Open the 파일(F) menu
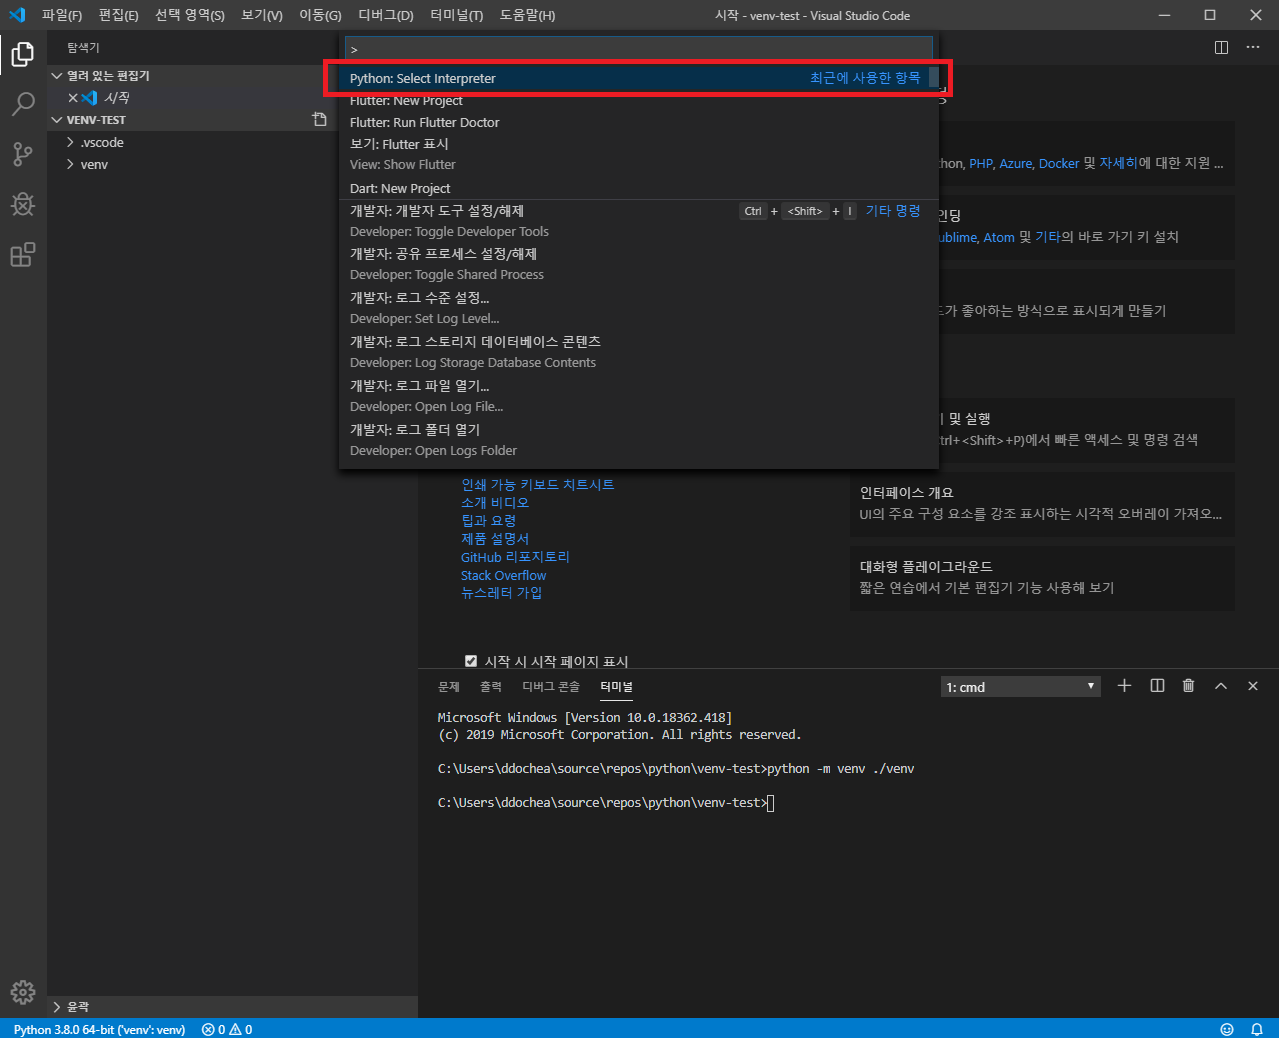Viewport: 1279px width, 1038px height. 62,15
